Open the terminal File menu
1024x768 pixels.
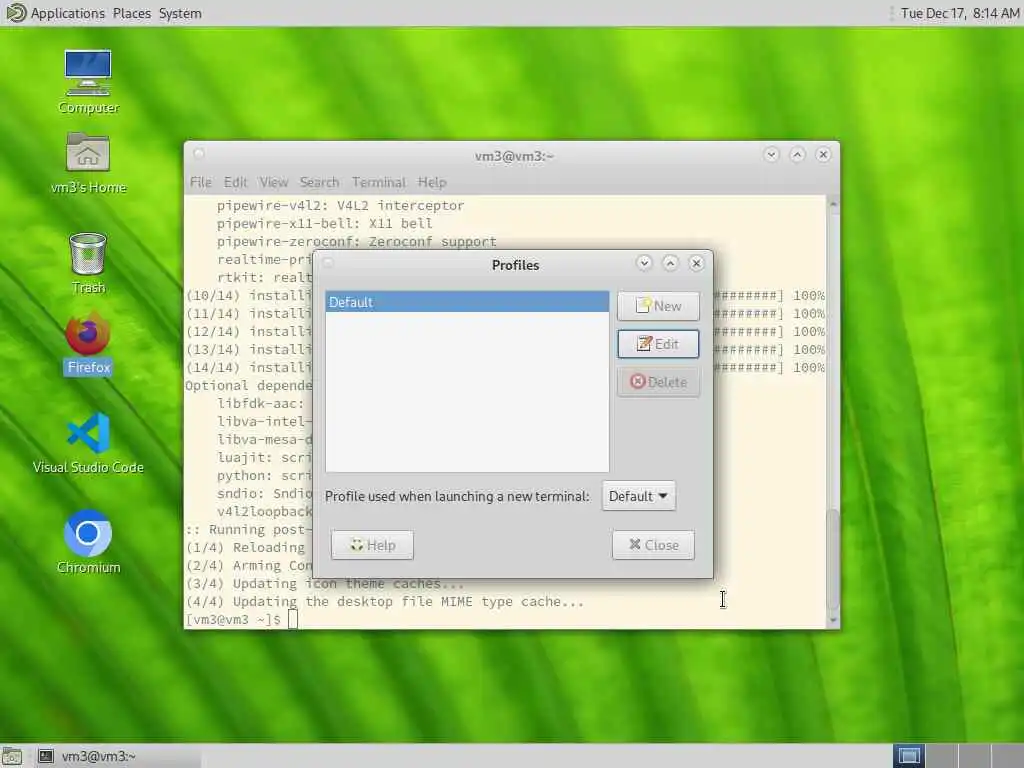(200, 182)
